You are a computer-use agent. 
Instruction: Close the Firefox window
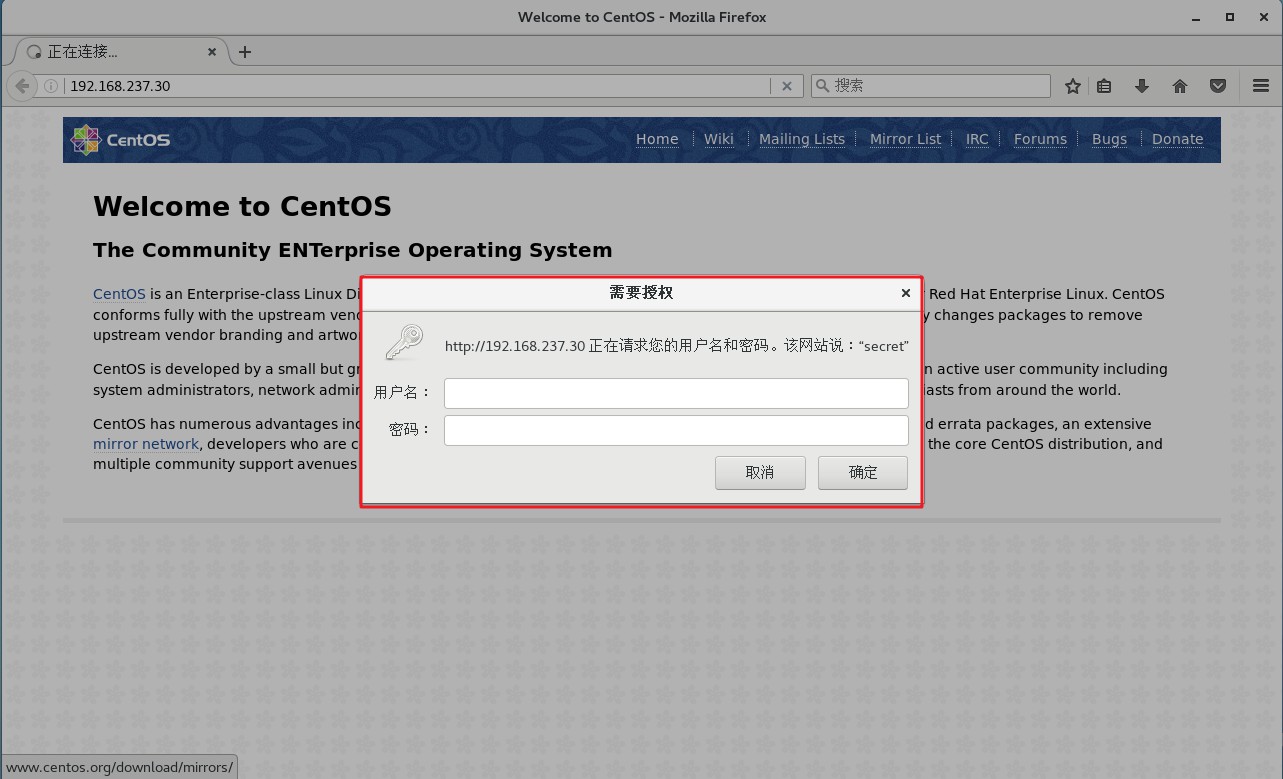(x=1264, y=17)
